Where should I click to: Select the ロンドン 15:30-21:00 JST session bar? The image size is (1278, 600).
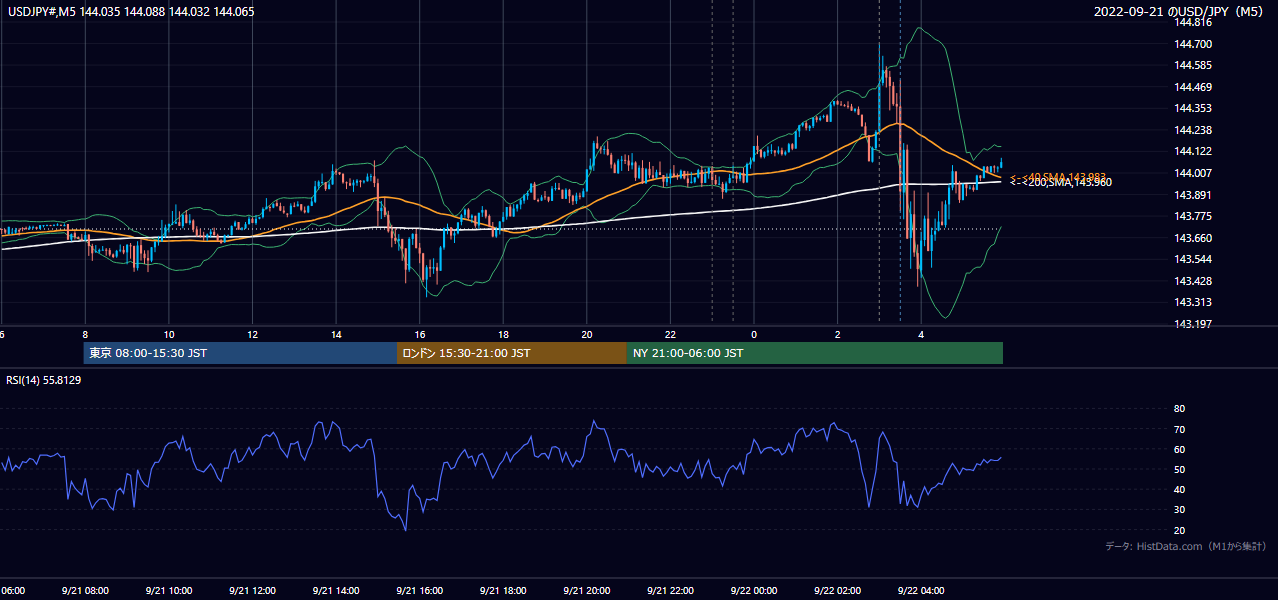pyautogui.click(x=512, y=353)
